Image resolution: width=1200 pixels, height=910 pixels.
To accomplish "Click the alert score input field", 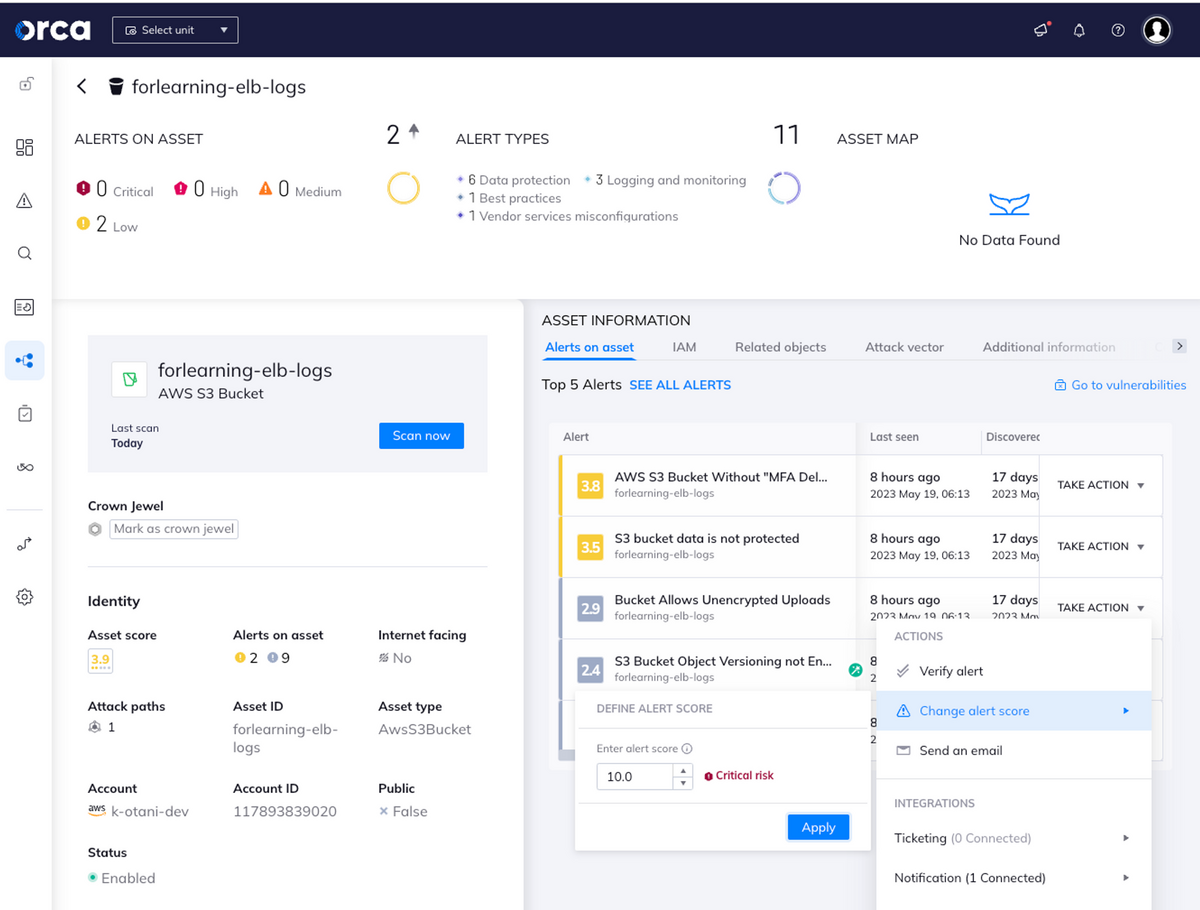I will [x=635, y=776].
